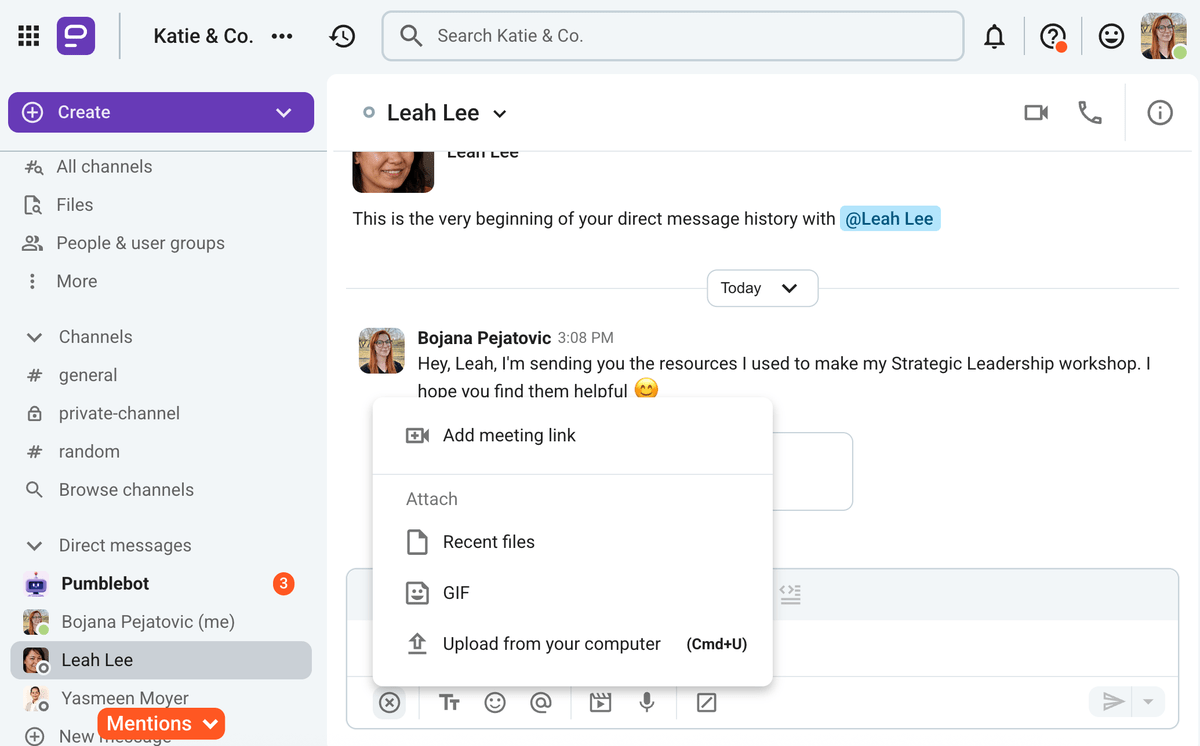Open the Today date dropdown

pyautogui.click(x=762, y=288)
